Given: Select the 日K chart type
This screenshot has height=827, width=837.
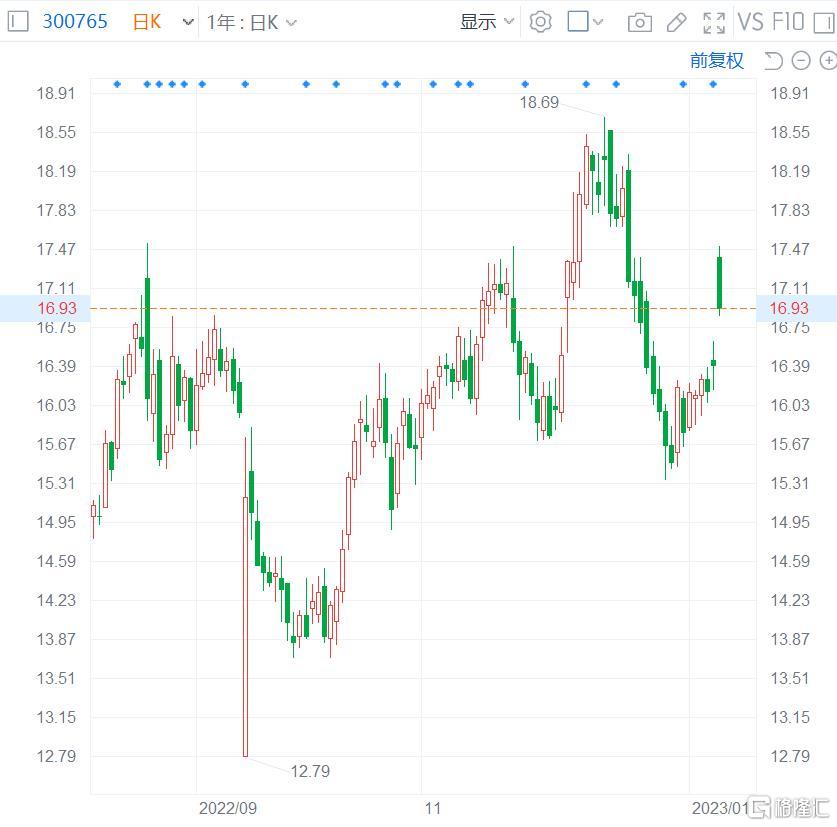Looking at the screenshot, I should (147, 22).
